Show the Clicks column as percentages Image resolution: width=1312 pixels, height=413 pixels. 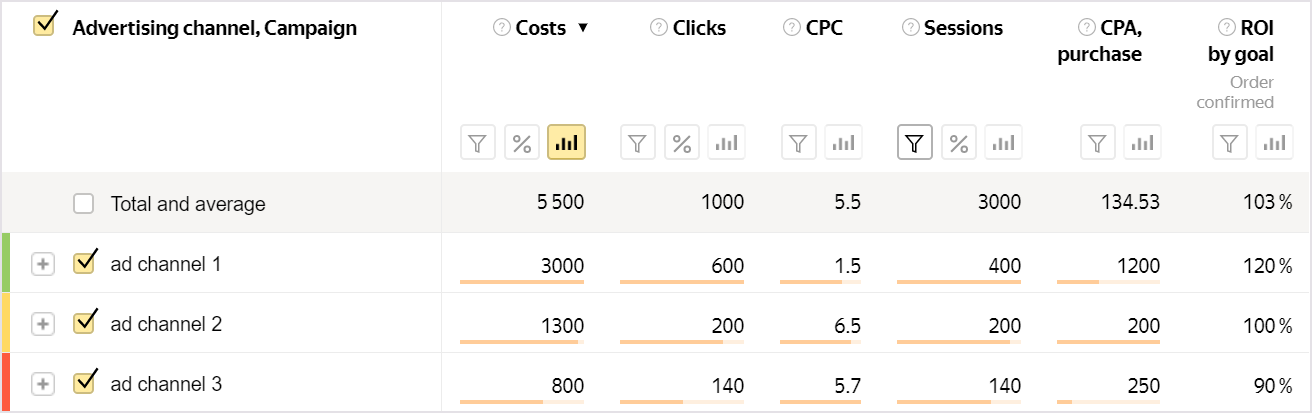click(682, 143)
